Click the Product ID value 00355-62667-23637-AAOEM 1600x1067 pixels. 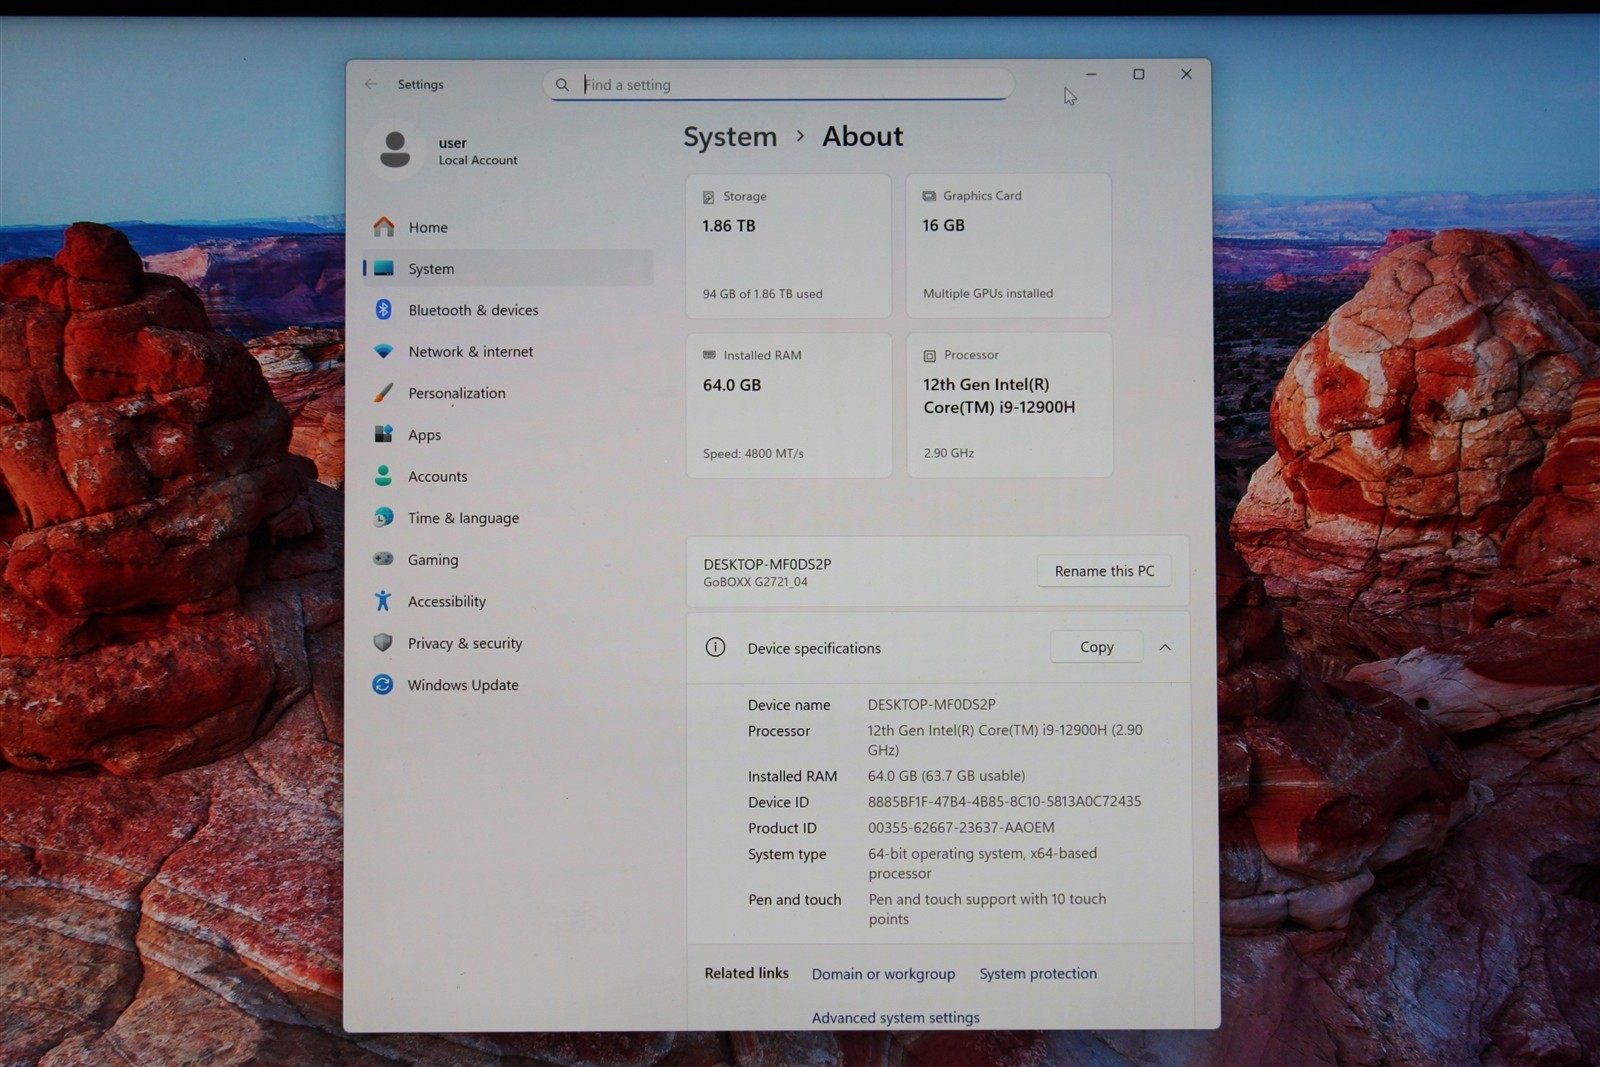961,827
